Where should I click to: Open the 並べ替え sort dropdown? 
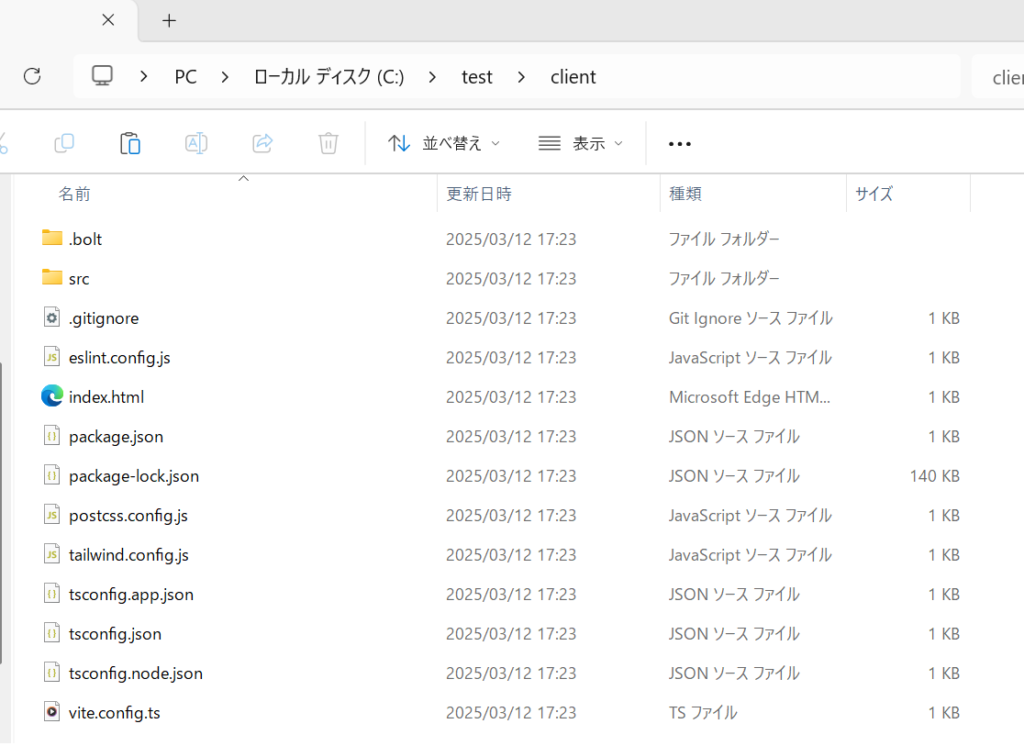[x=444, y=143]
